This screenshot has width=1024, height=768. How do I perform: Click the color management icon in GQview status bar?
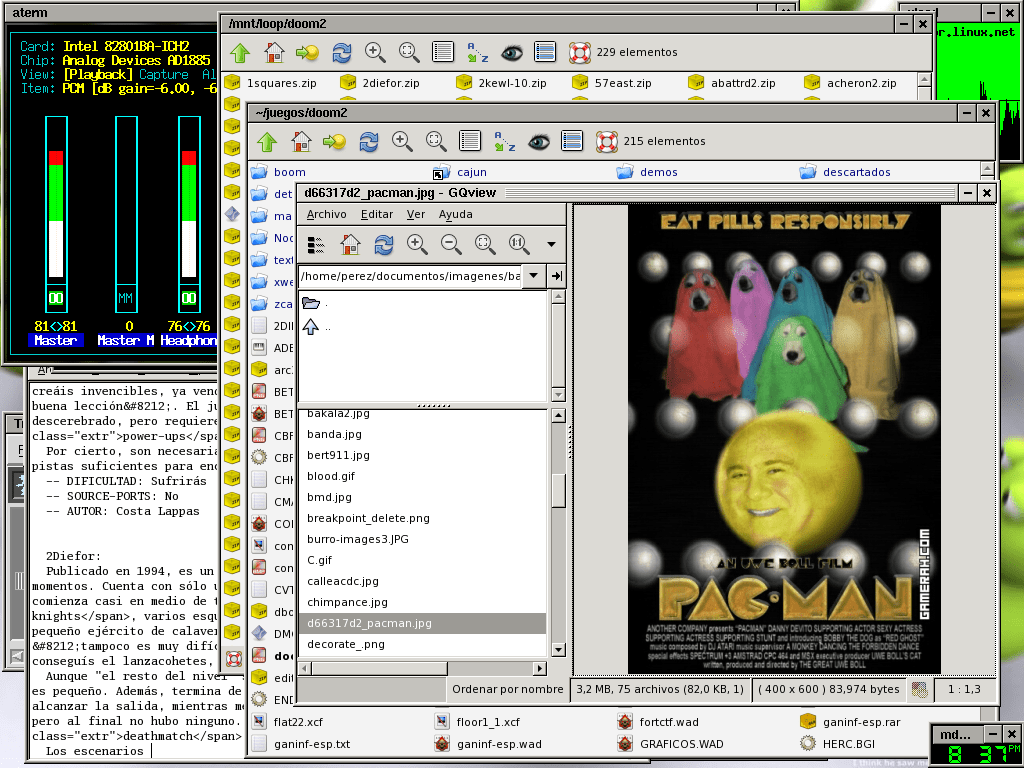[x=920, y=689]
